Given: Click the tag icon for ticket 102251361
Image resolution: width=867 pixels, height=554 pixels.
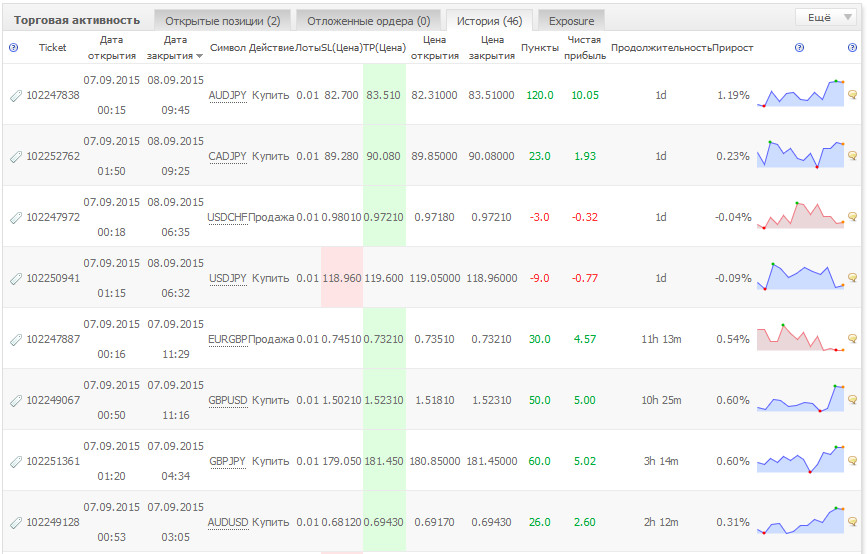Looking at the screenshot, I should click(x=16, y=462).
